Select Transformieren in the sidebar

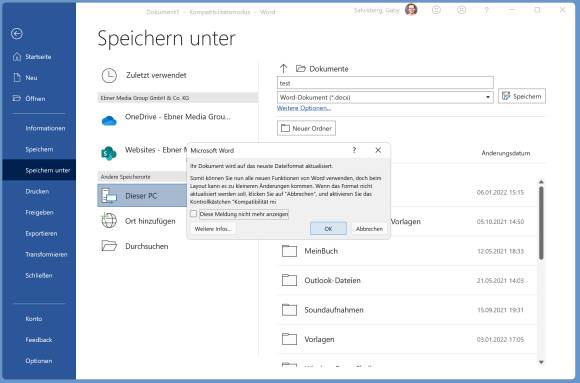[x=46, y=255]
